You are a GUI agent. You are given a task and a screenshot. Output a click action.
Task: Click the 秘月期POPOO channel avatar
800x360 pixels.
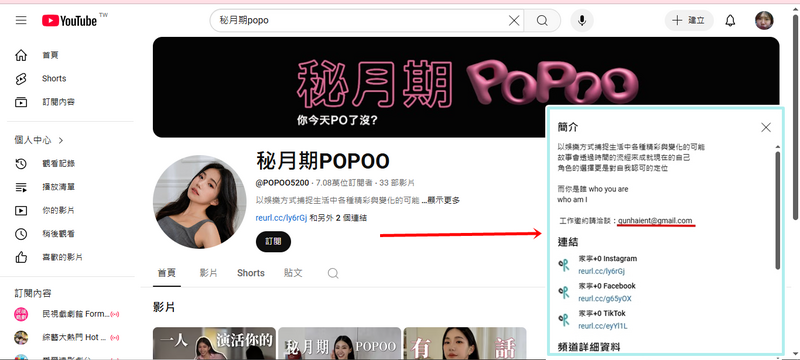coord(199,201)
